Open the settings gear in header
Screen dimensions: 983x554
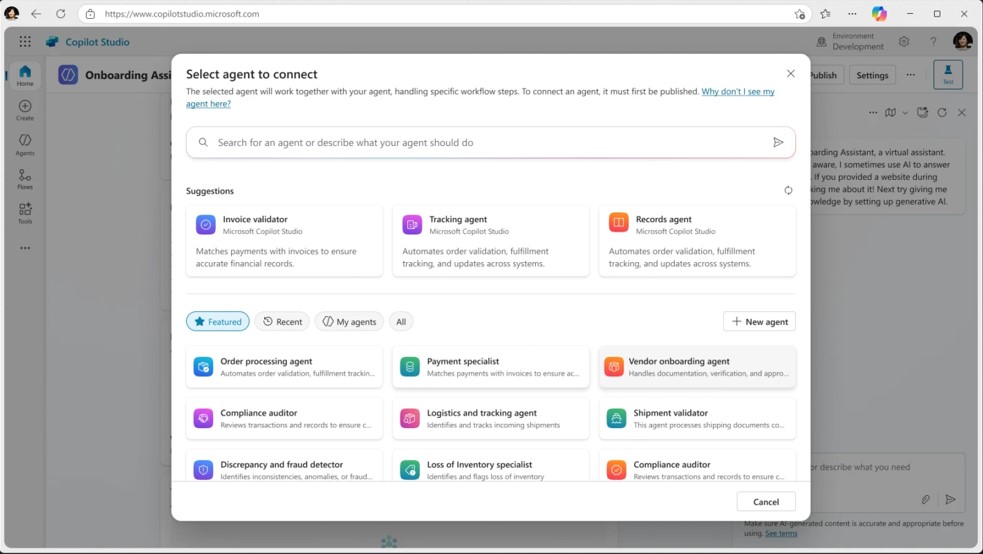(903, 41)
